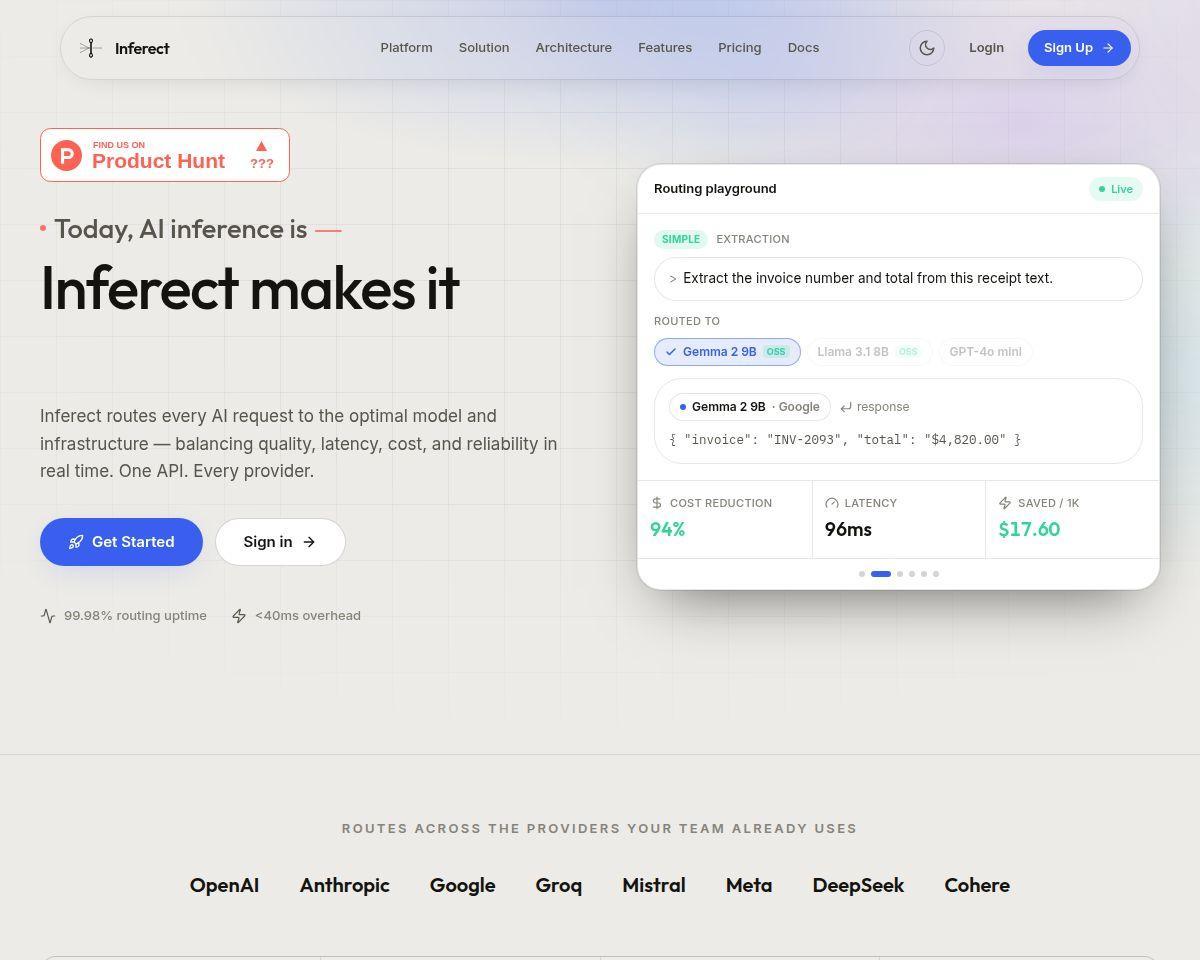Select the GPT-4o mini model chip
Screen dimensions: 1200x960
point(985,352)
